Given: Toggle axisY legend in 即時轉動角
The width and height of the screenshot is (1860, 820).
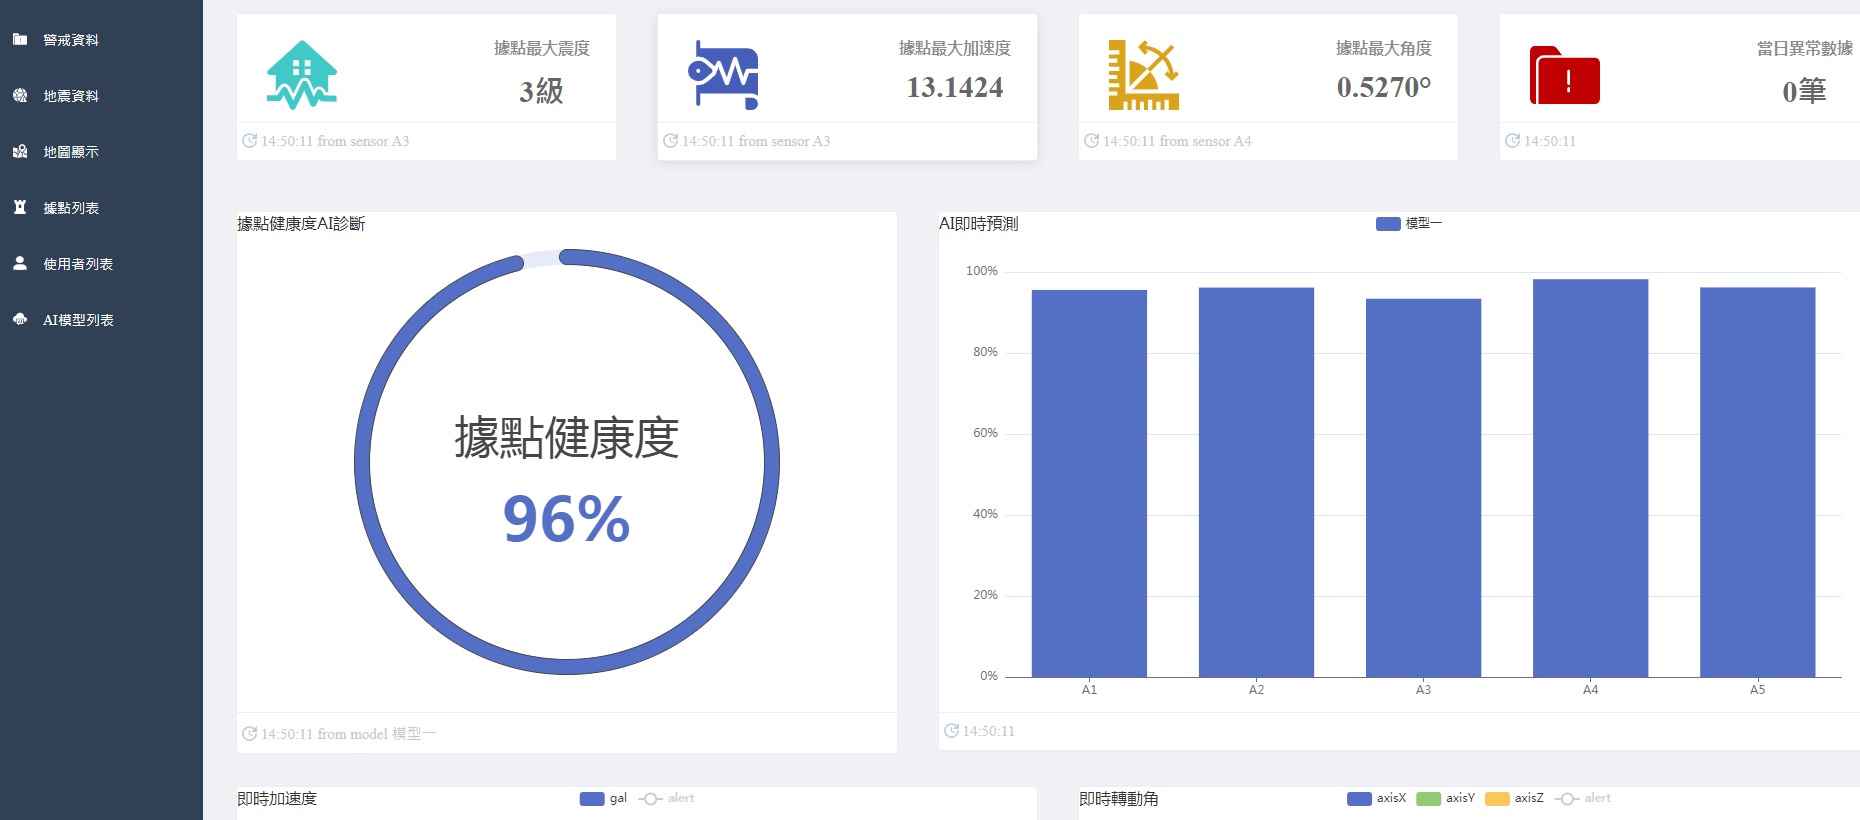Looking at the screenshot, I should click(x=1446, y=798).
